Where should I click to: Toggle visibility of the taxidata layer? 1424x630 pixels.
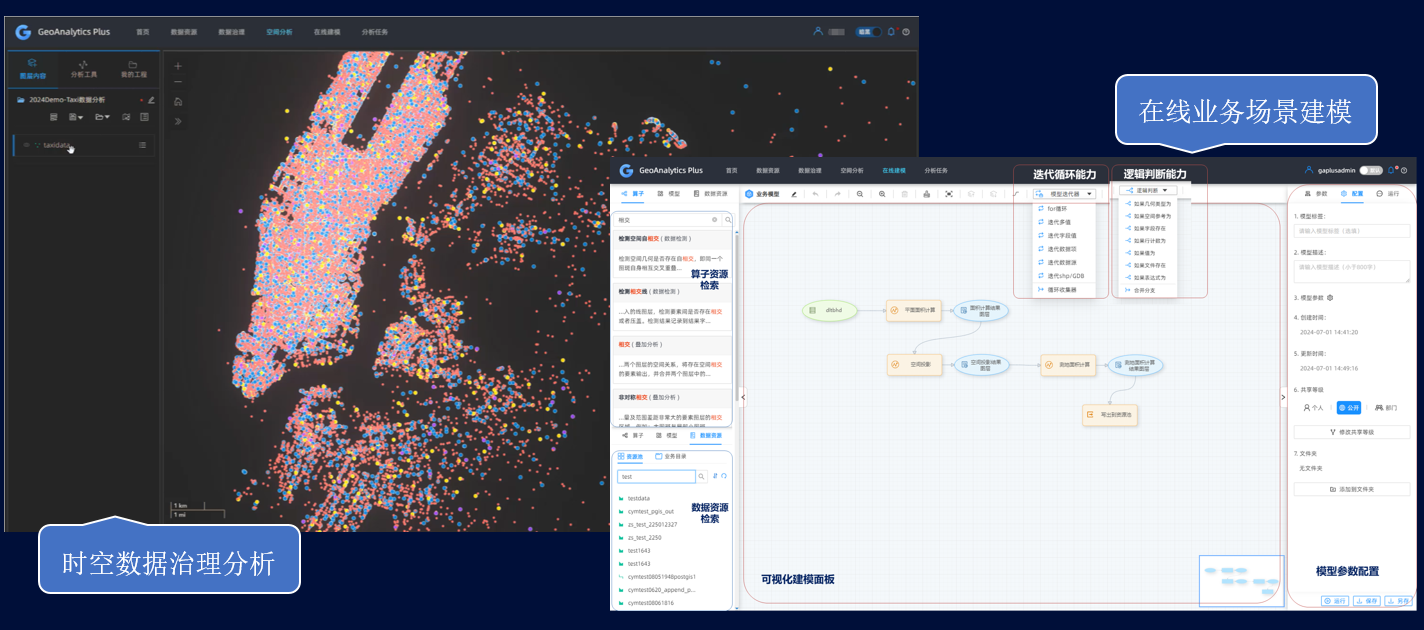coord(26,145)
